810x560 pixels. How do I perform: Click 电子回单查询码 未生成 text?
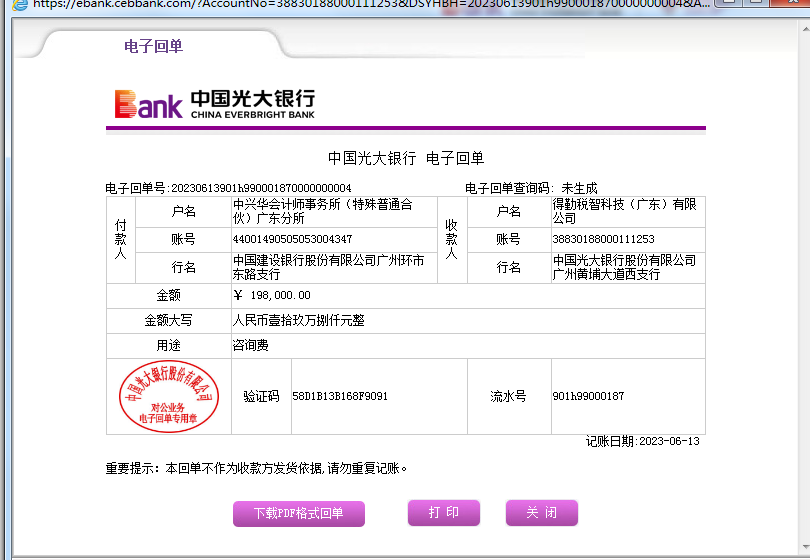(531, 188)
